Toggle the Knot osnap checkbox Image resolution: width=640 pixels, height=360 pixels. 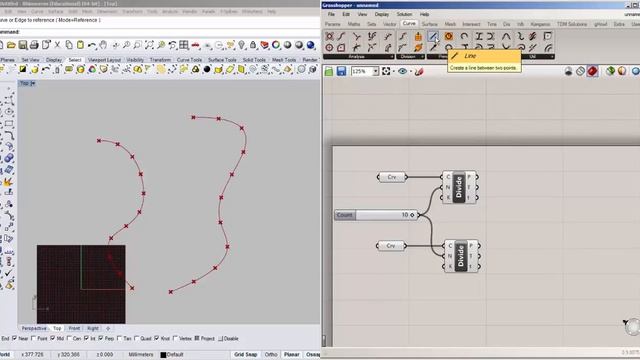157,338
